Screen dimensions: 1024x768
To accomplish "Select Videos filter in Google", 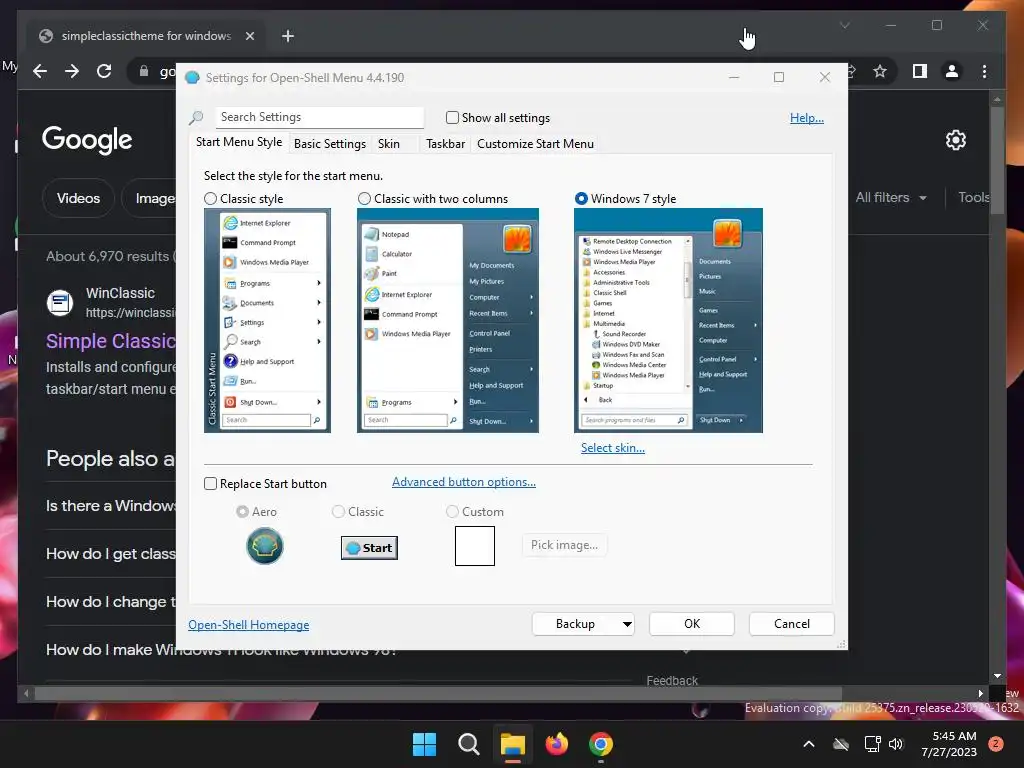I will 78,198.
